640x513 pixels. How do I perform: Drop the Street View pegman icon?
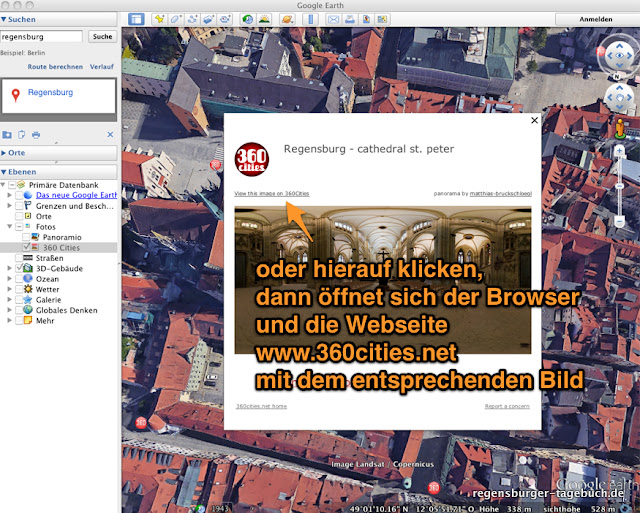[620, 127]
